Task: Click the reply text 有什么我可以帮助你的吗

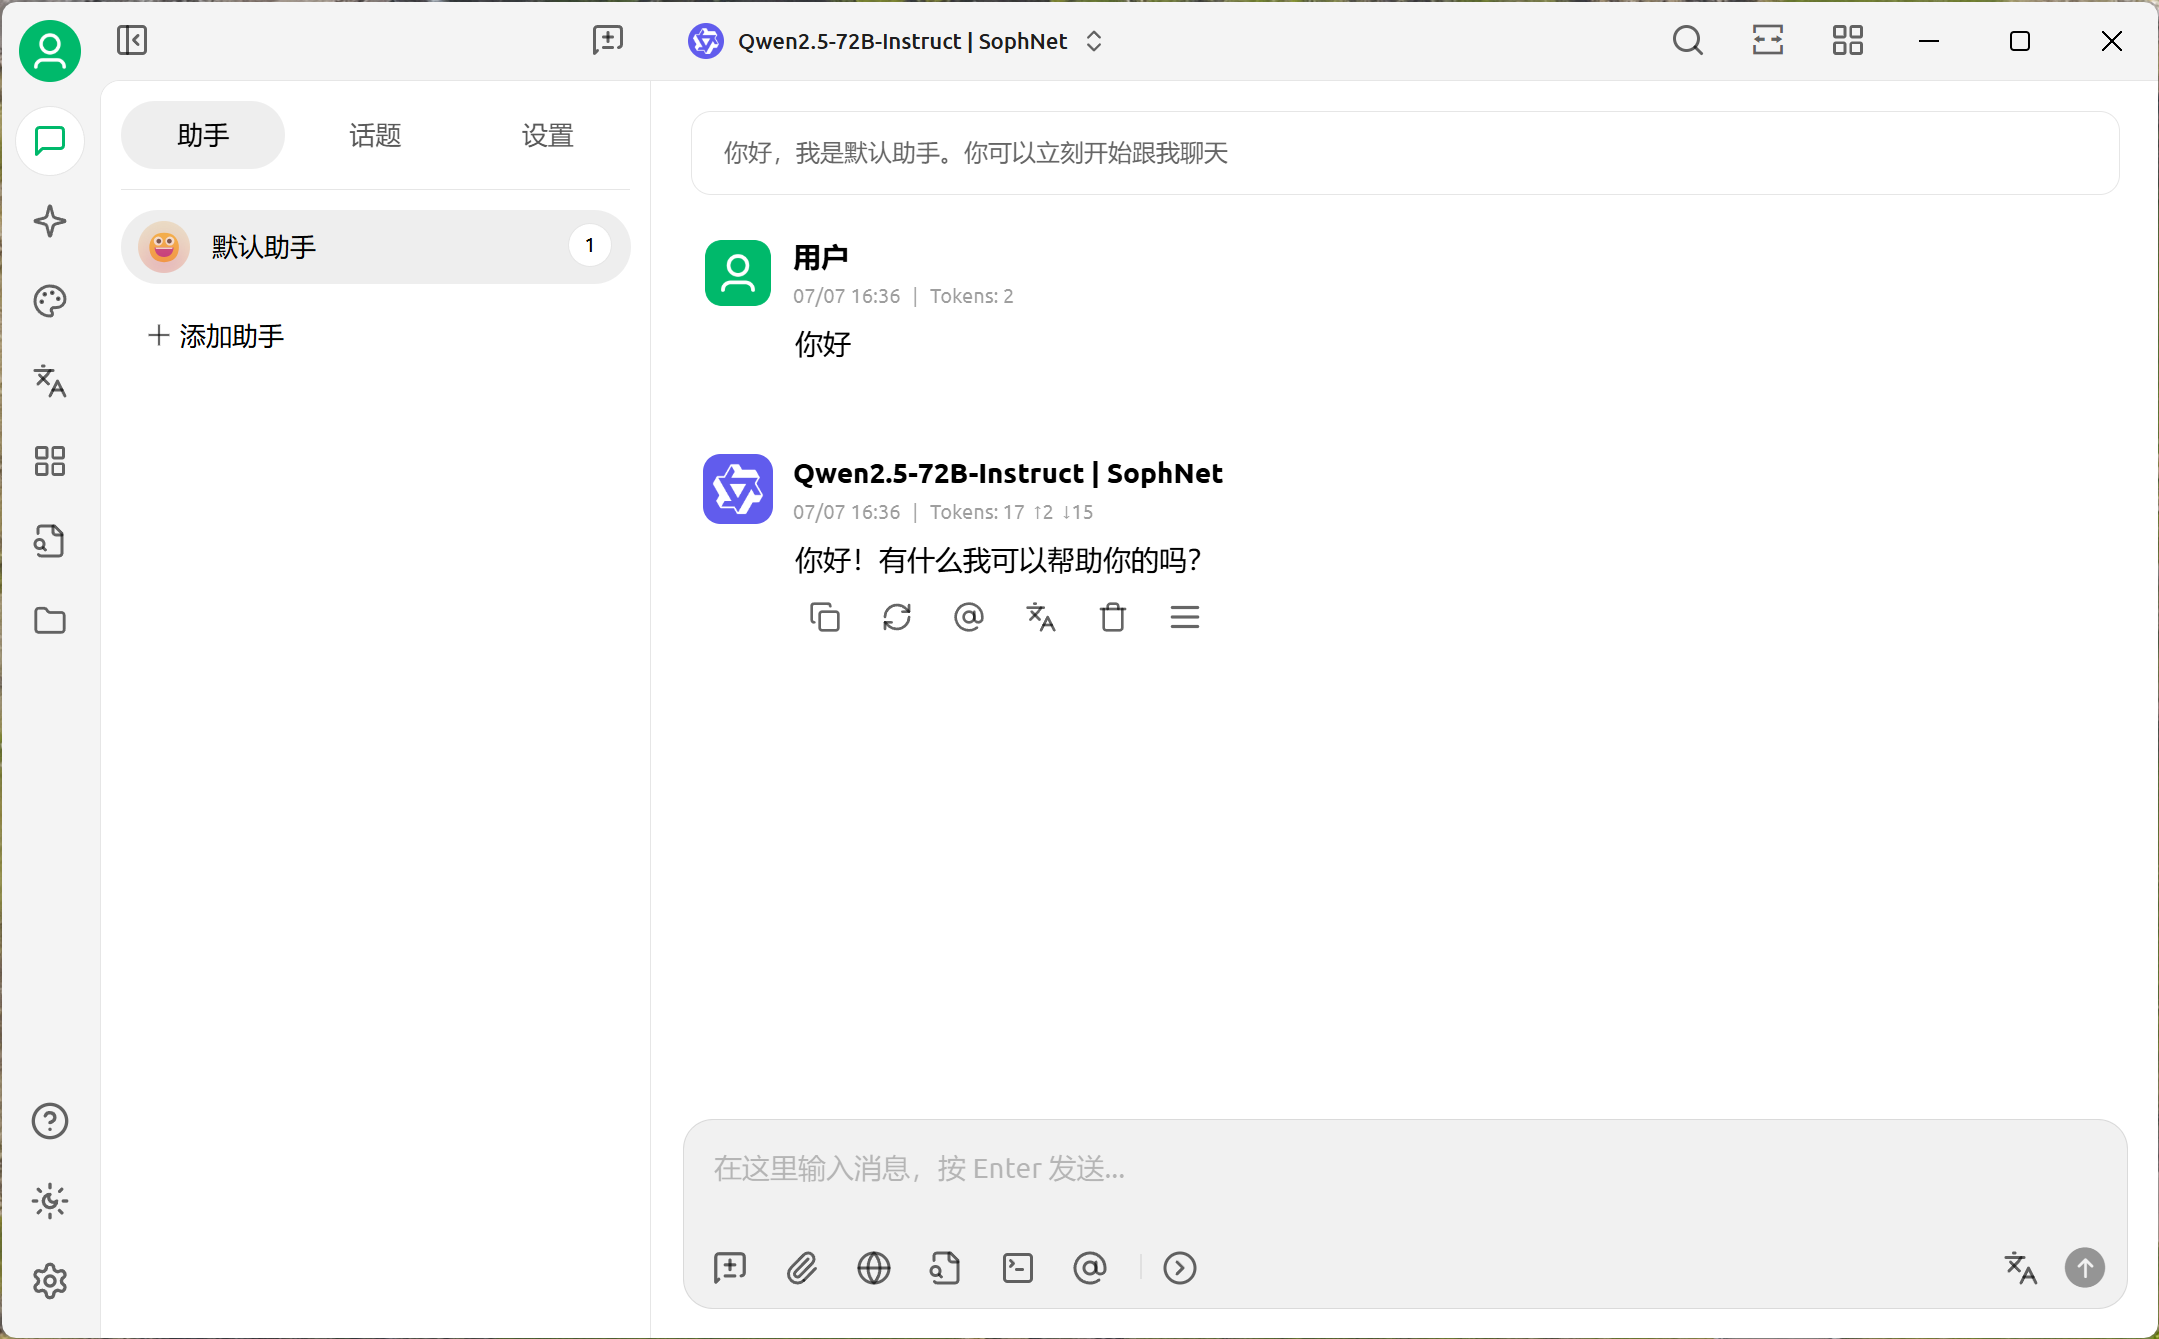Action: point(1040,561)
